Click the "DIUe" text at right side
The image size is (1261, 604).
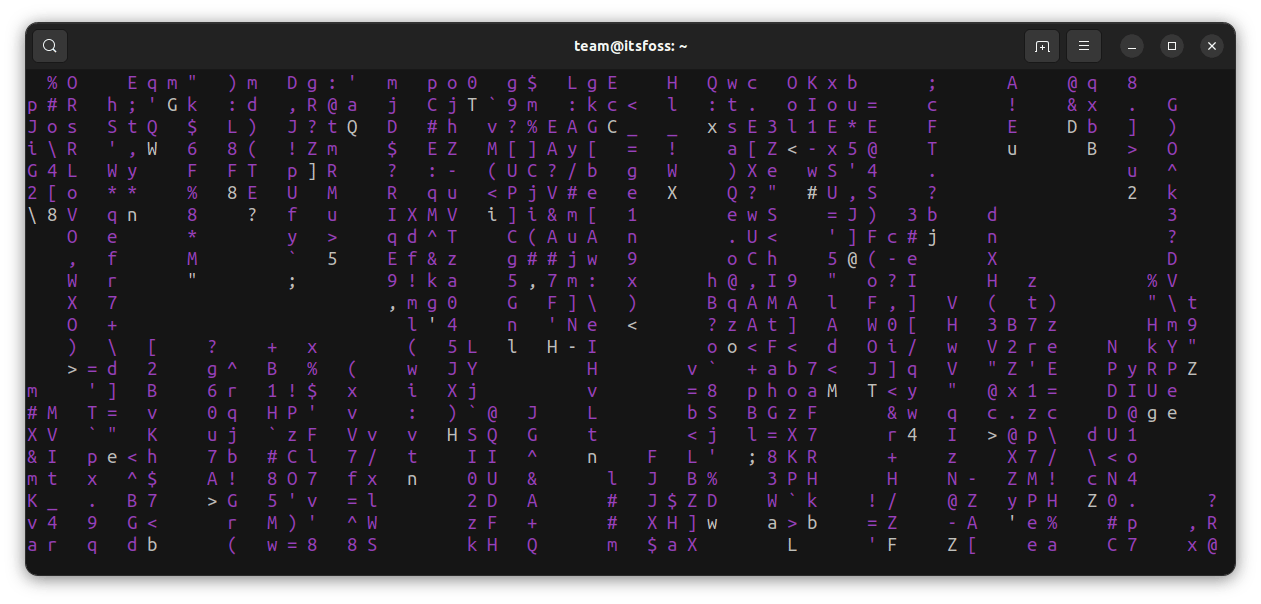pos(1142,391)
